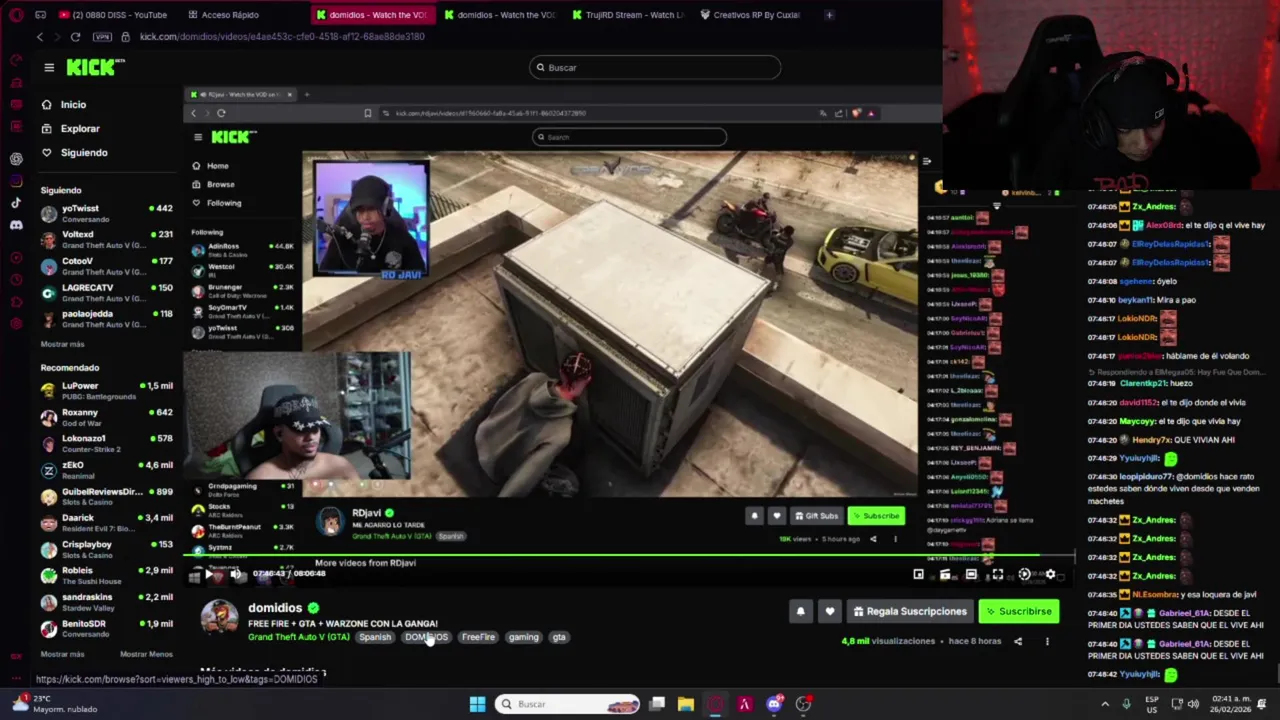Switch to the 'TrujiRD Stream' browser tab
This screenshot has width=1280, height=720.
click(628, 15)
